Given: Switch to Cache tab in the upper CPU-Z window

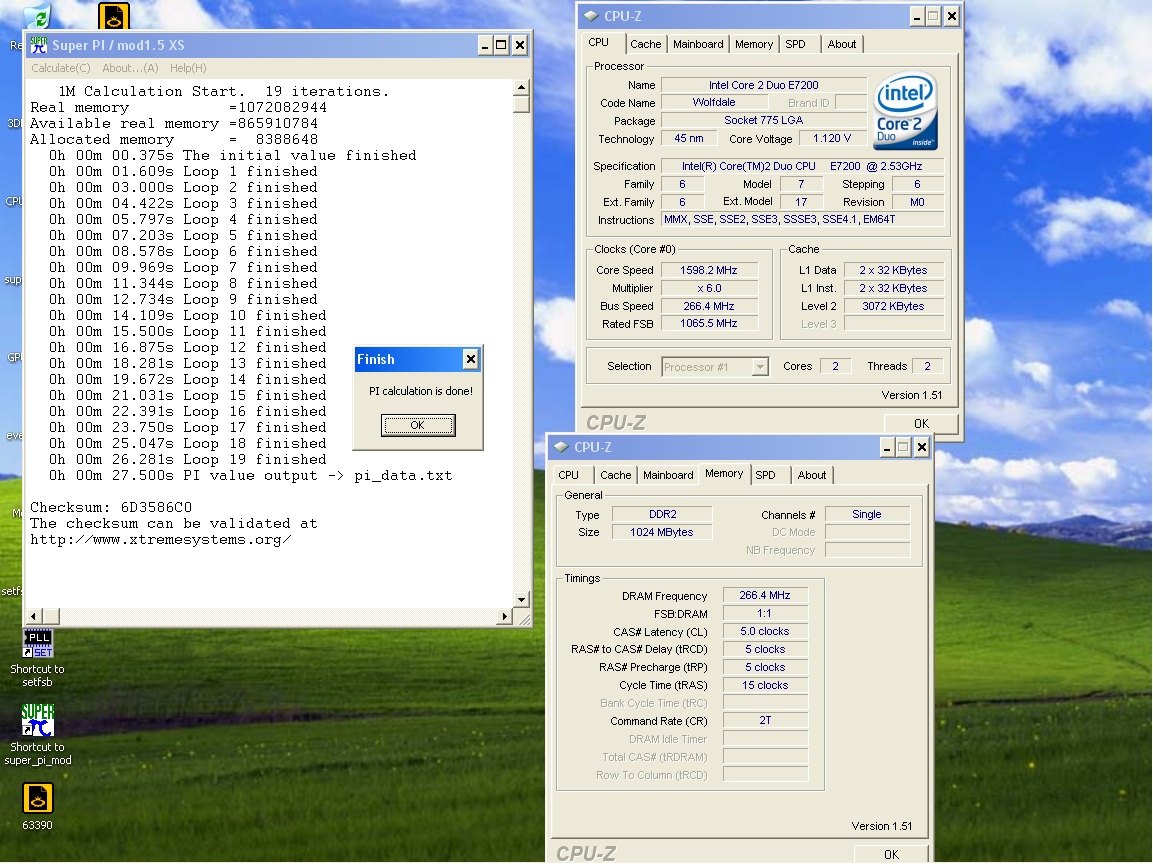Looking at the screenshot, I should 645,44.
